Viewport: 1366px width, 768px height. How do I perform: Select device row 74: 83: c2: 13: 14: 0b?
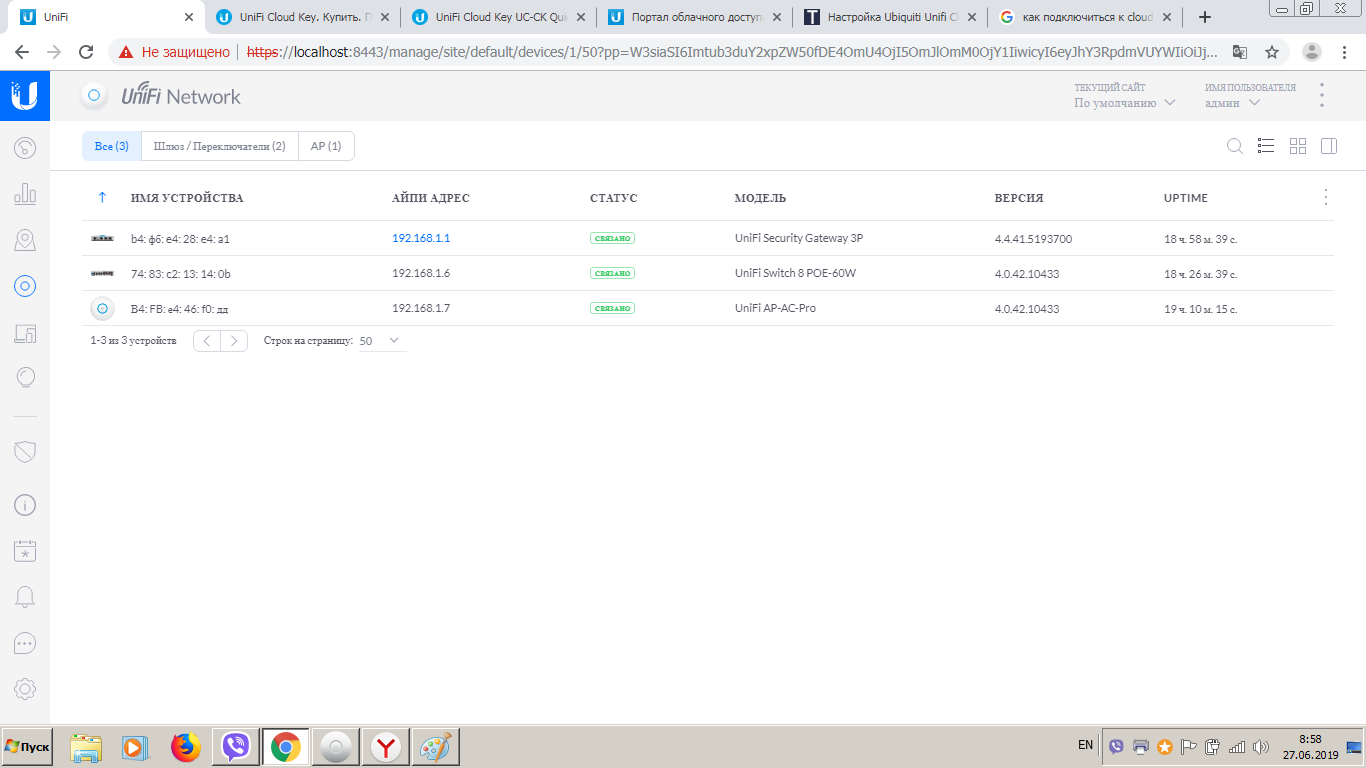pyautogui.click(x=708, y=273)
